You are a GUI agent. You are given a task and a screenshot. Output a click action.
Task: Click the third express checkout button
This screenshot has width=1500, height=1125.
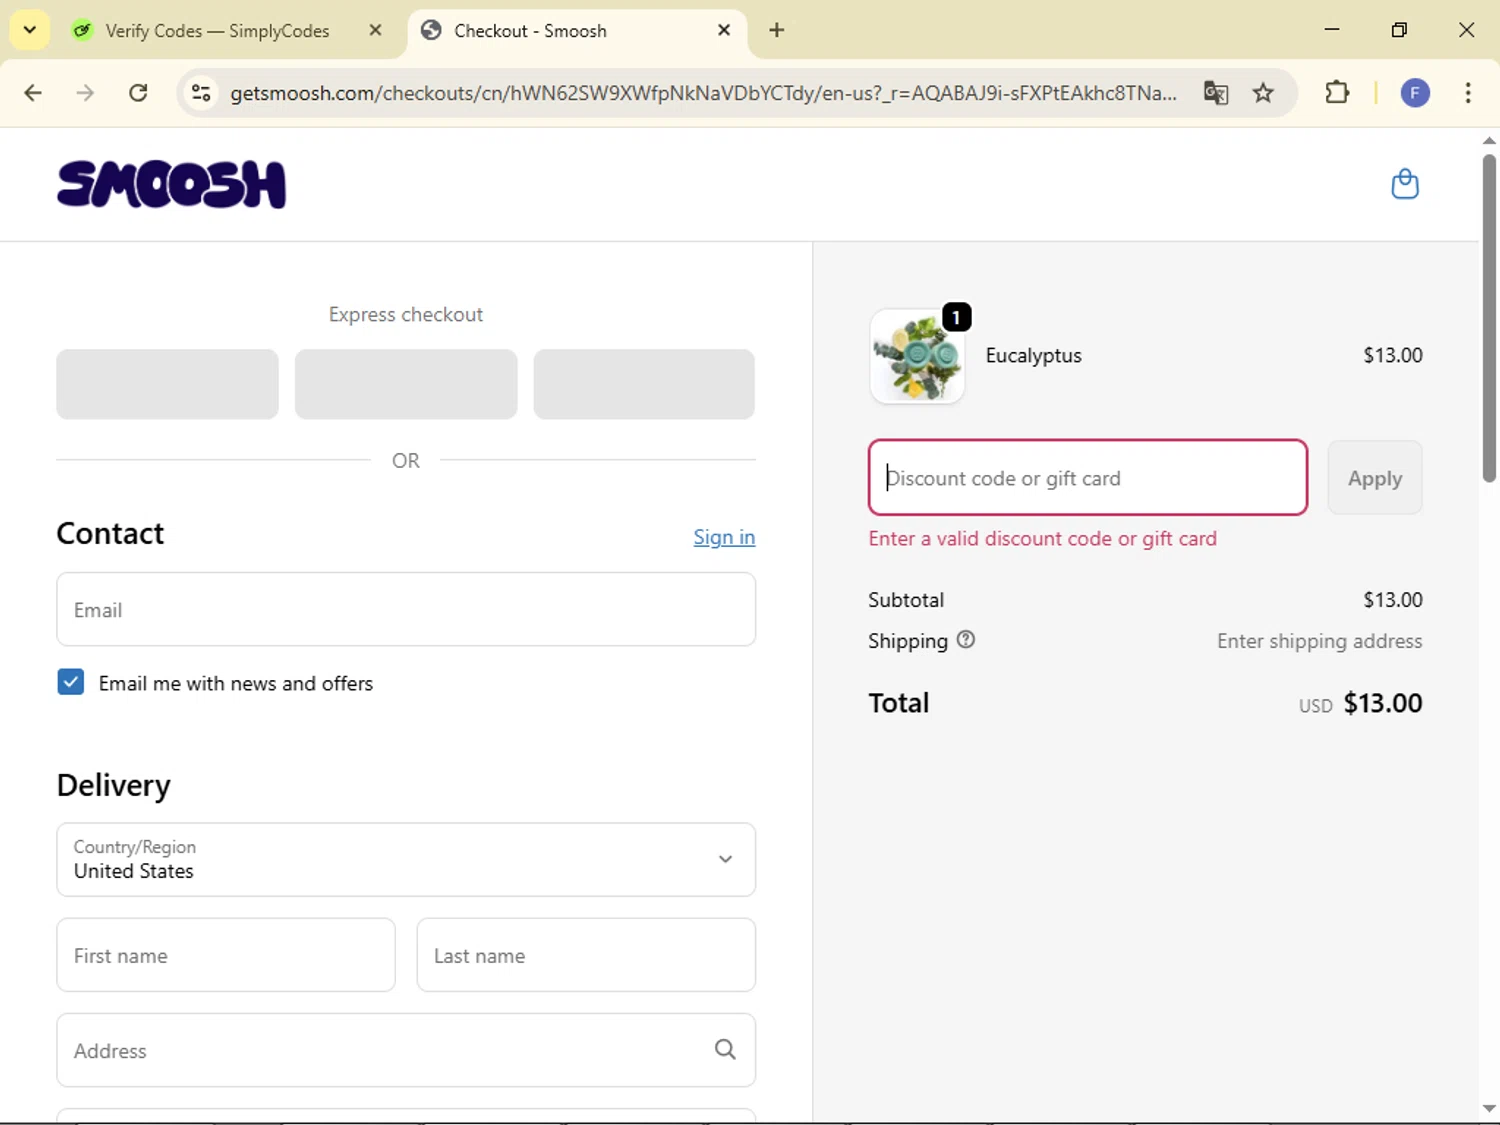(x=644, y=384)
